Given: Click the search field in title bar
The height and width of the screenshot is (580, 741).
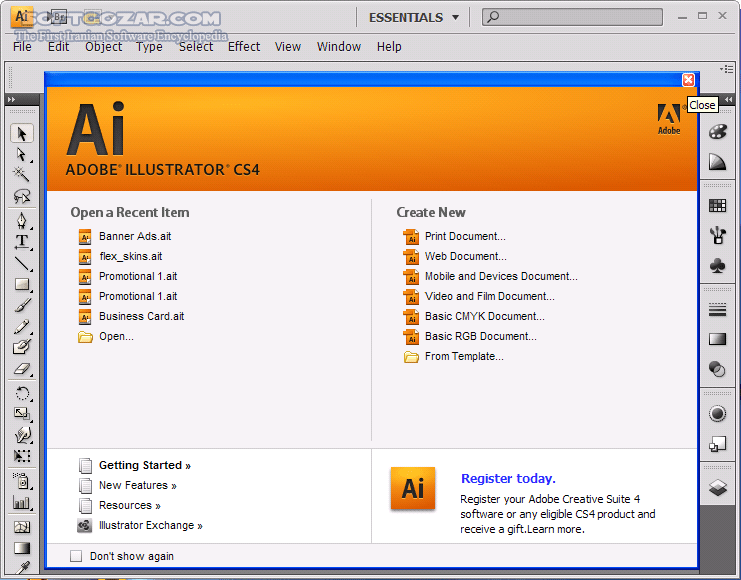Looking at the screenshot, I should [572, 17].
